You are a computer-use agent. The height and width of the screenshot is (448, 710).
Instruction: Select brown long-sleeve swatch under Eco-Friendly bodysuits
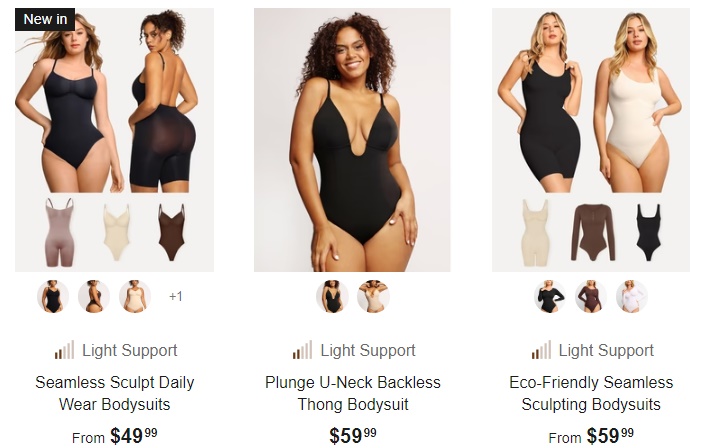pos(591,296)
